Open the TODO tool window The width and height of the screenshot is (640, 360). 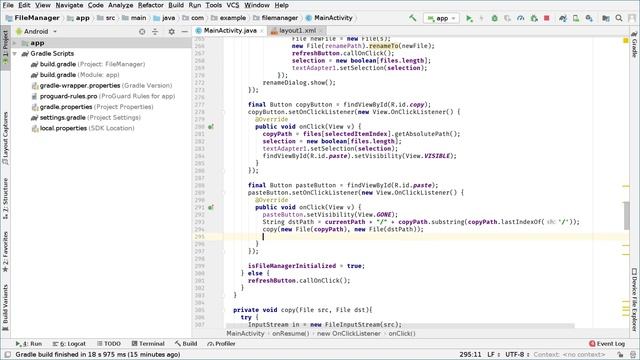(x=109, y=344)
